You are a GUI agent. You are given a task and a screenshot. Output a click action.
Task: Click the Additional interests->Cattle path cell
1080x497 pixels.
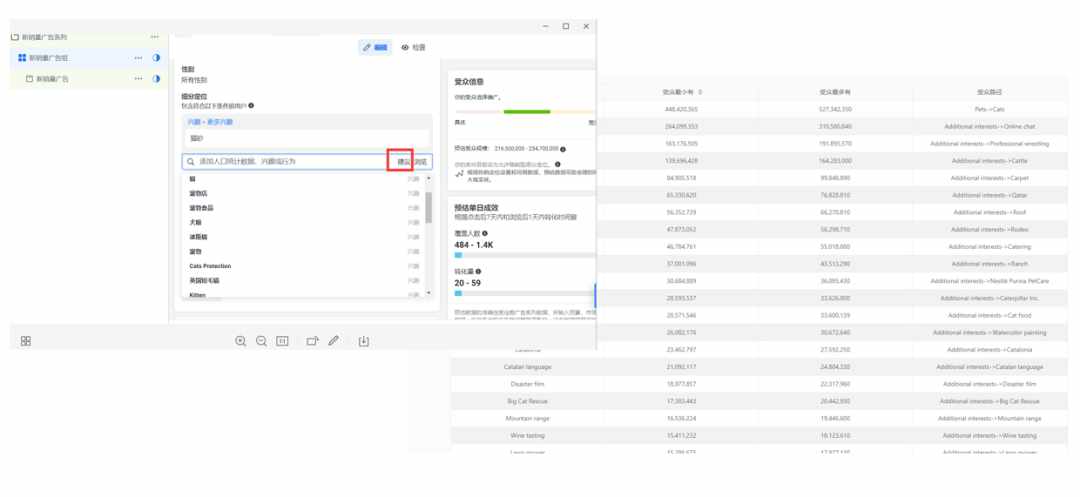pos(989,161)
